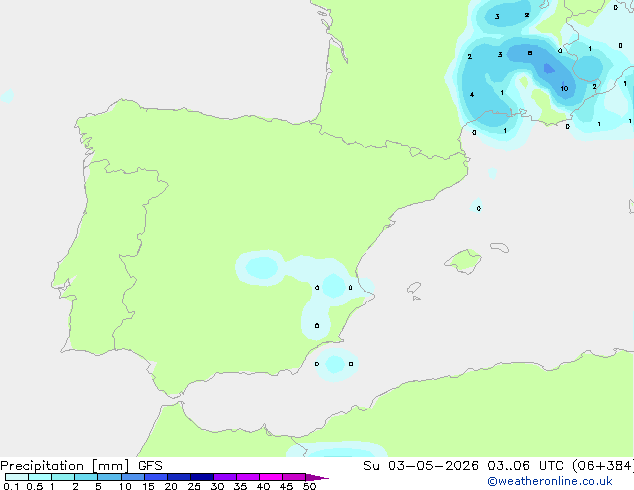
Task: Click the Precipitation [mm] GFS title
Action: click(x=81, y=466)
